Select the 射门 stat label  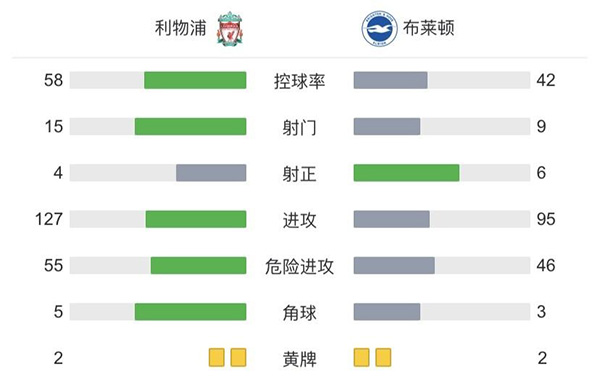tap(300, 127)
